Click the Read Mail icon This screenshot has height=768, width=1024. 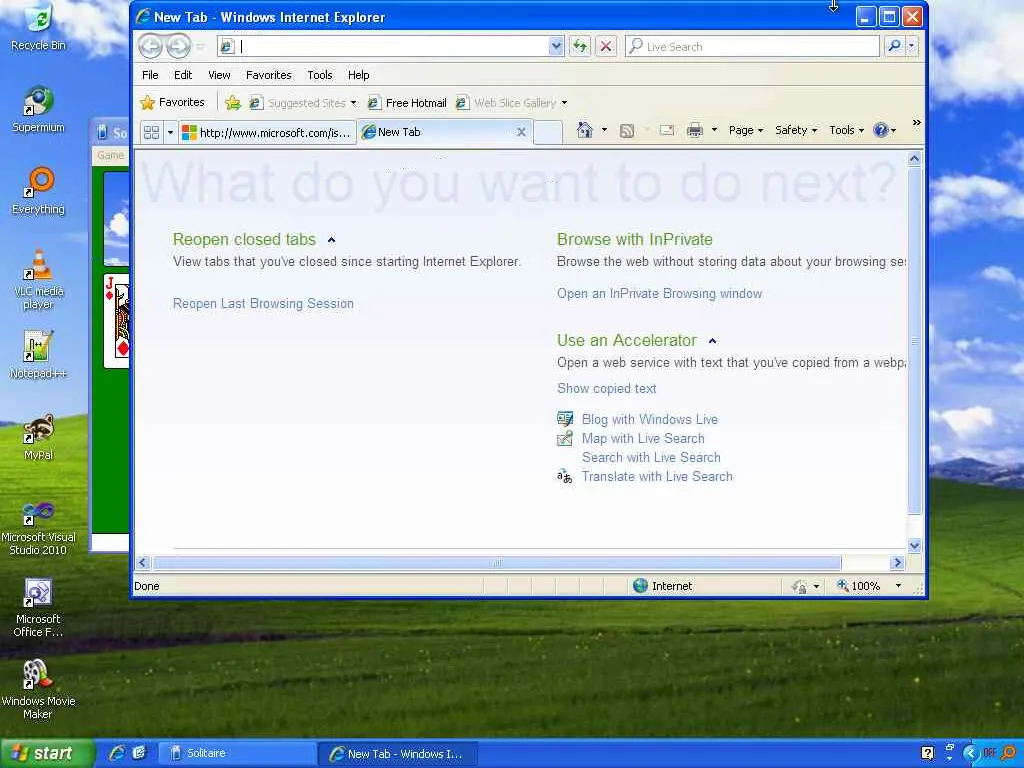[667, 131]
